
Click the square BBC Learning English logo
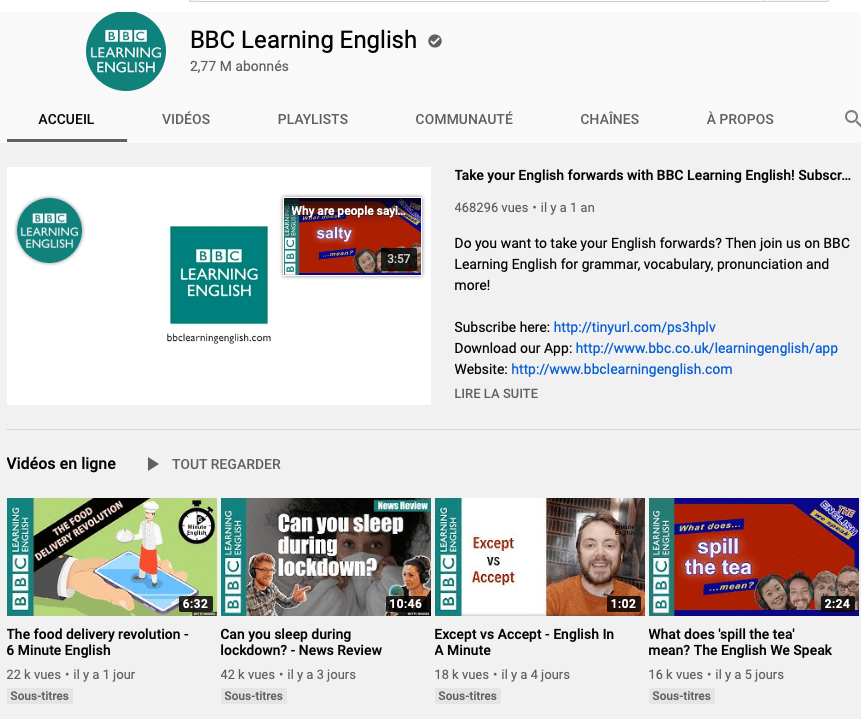[218, 275]
